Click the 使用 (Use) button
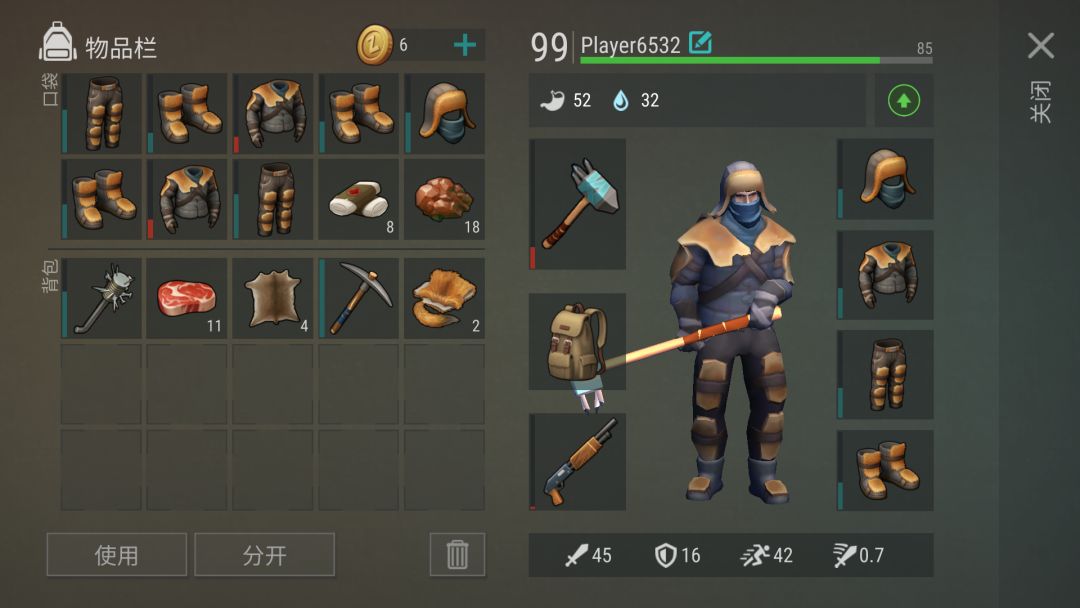1080x608 pixels. (x=116, y=554)
